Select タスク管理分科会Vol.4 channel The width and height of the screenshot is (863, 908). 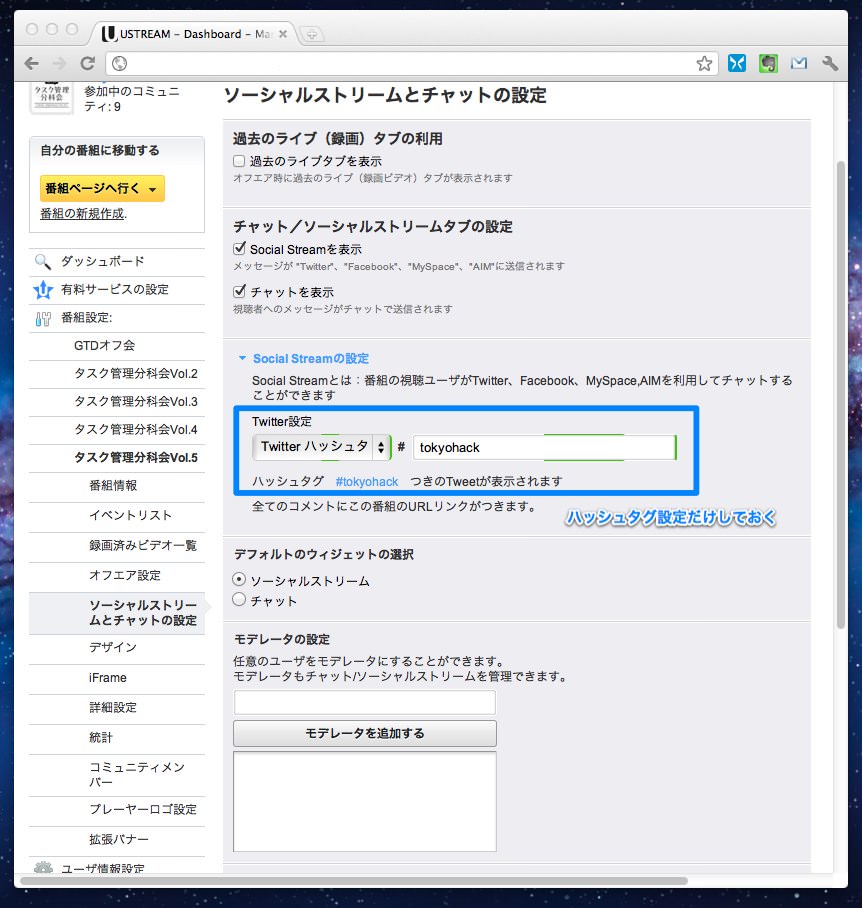(x=136, y=429)
